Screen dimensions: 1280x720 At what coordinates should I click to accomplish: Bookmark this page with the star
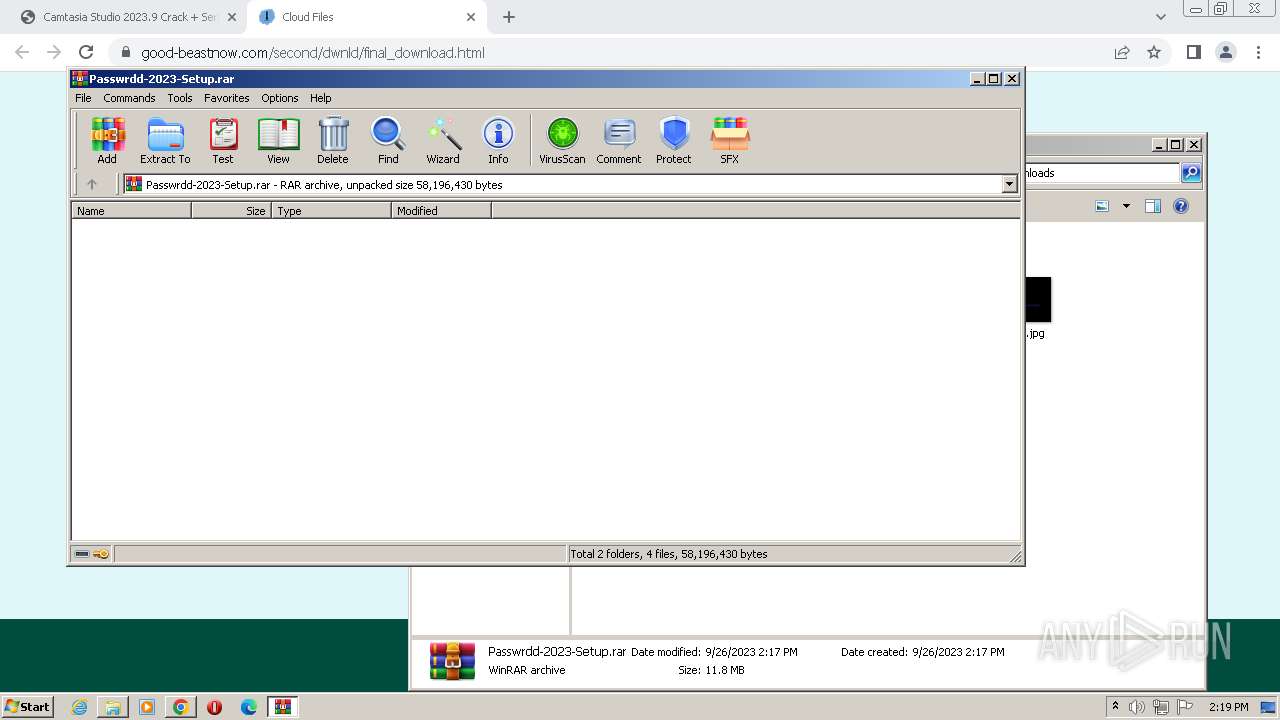pyautogui.click(x=1154, y=52)
